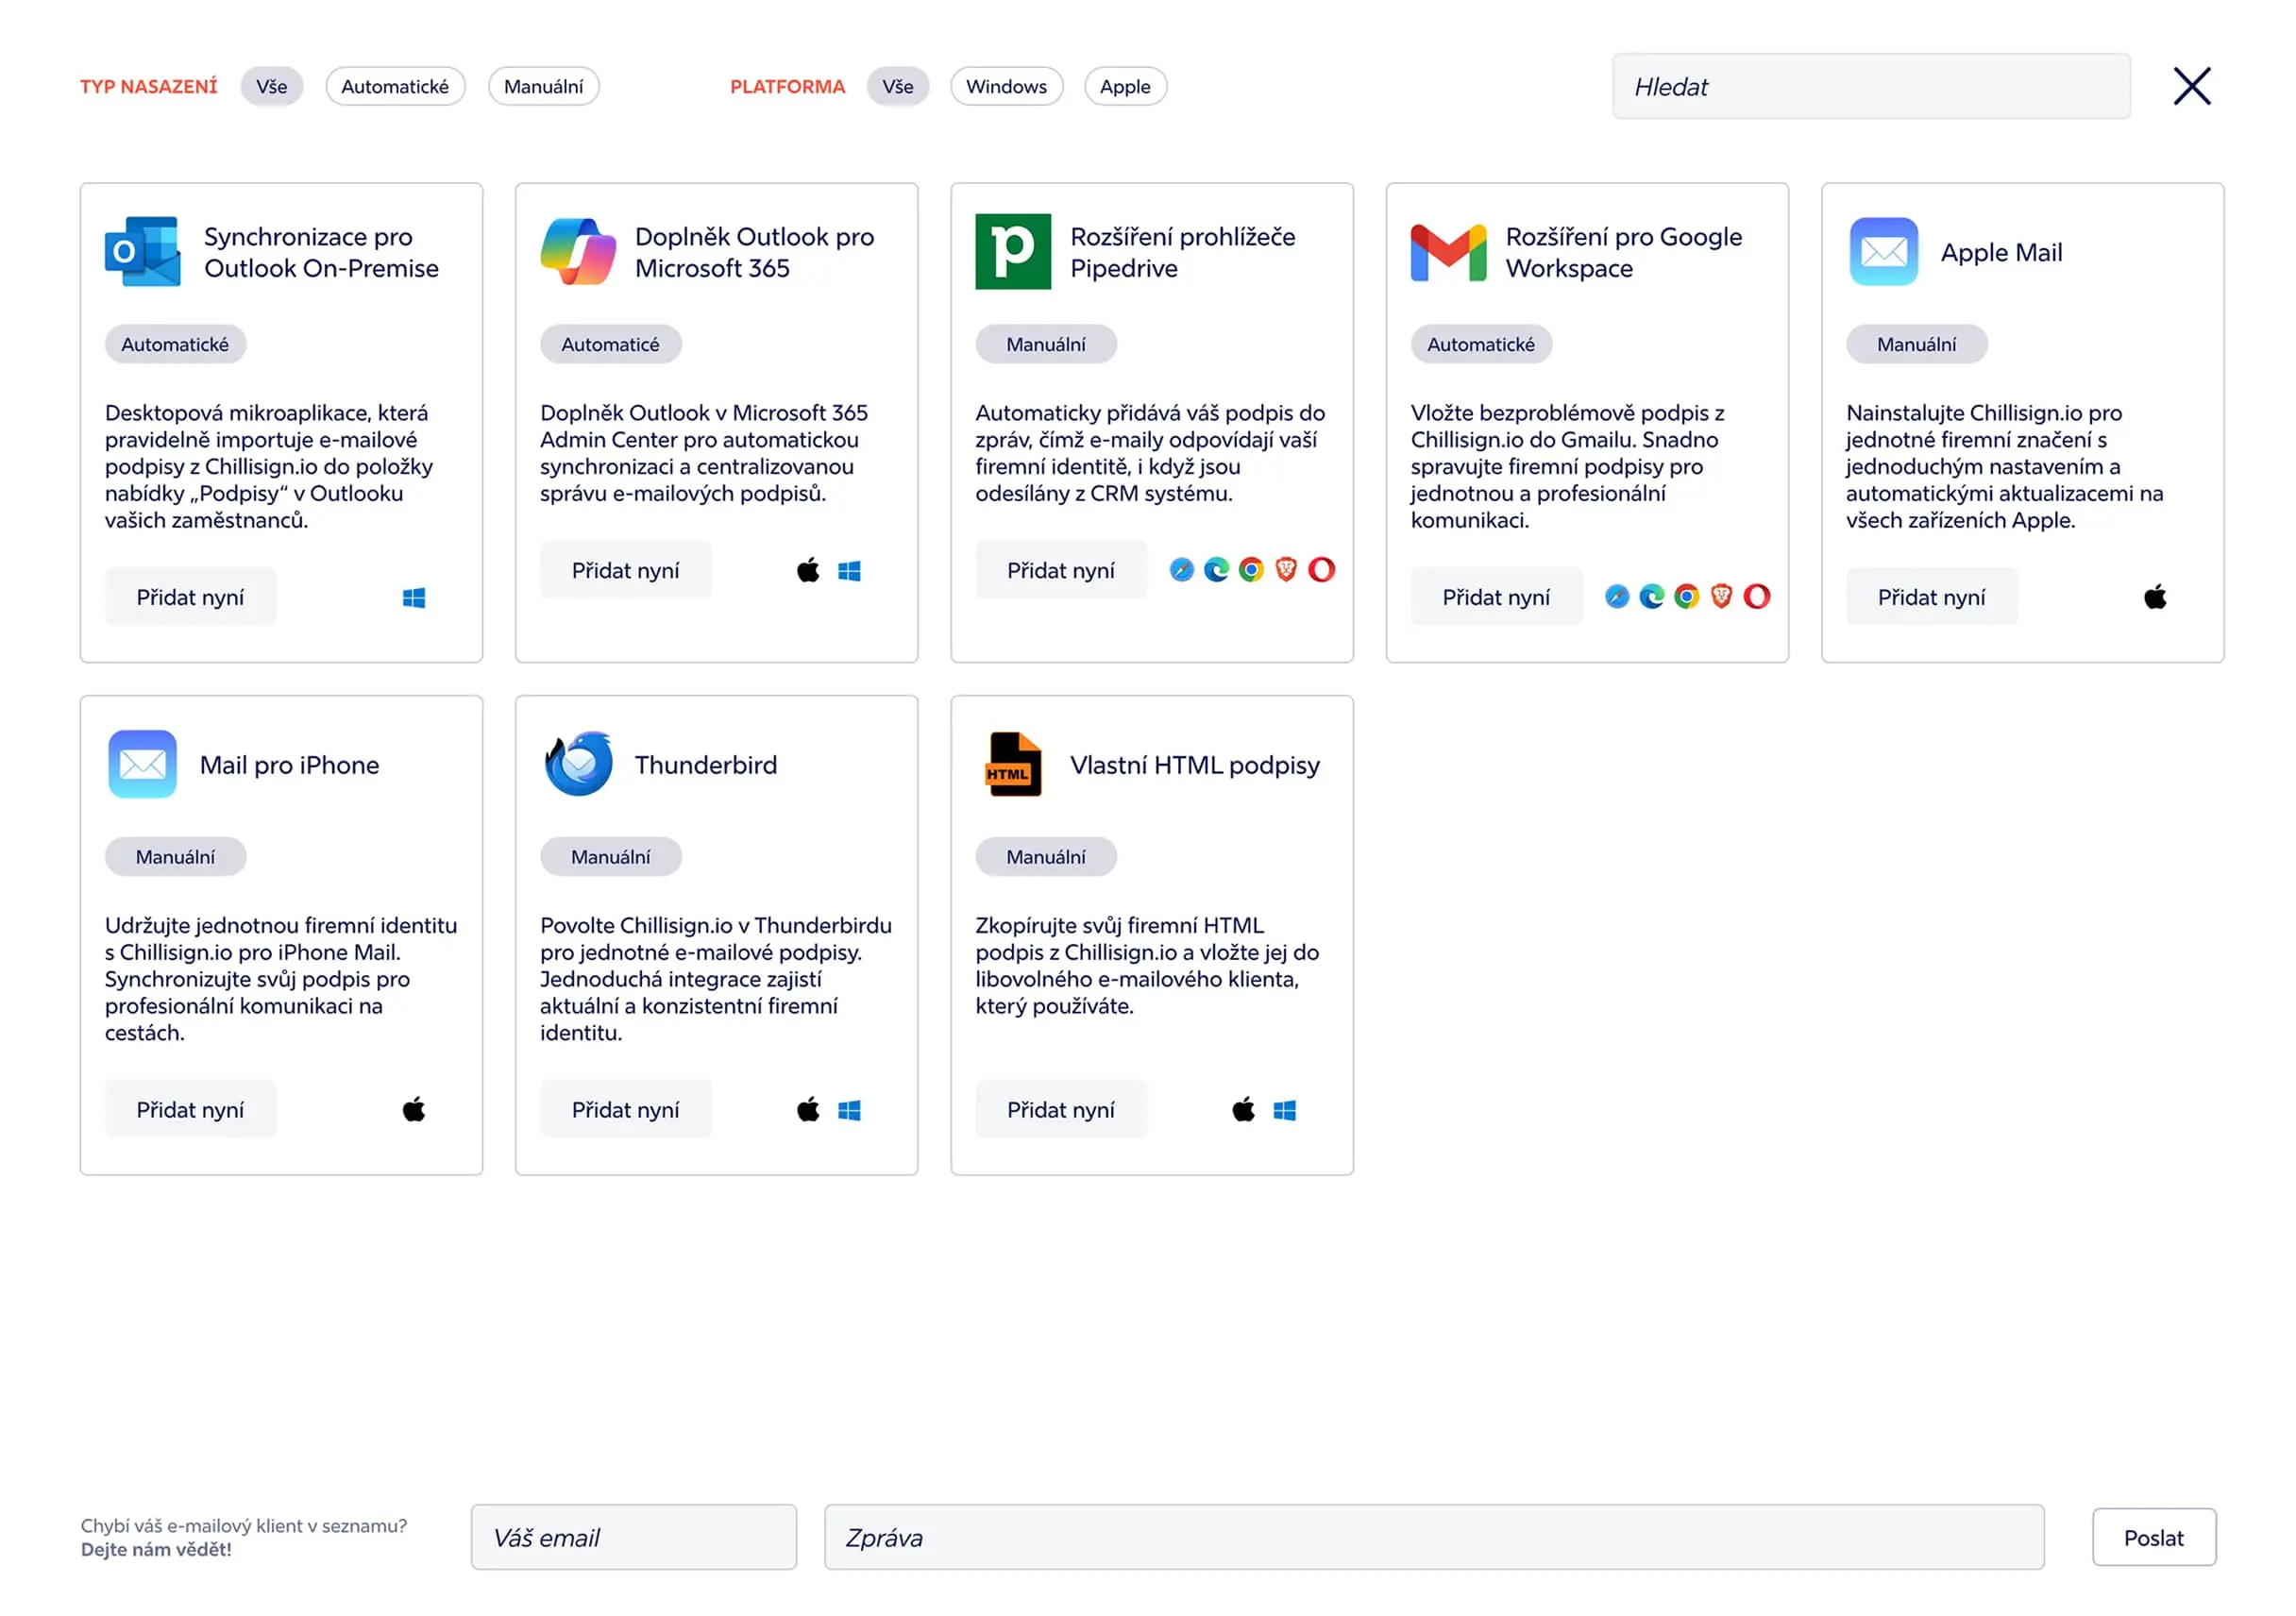The width and height of the screenshot is (2296, 1616).
Task: Click Automatické tag in Google Workspace card
Action: 1481,344
